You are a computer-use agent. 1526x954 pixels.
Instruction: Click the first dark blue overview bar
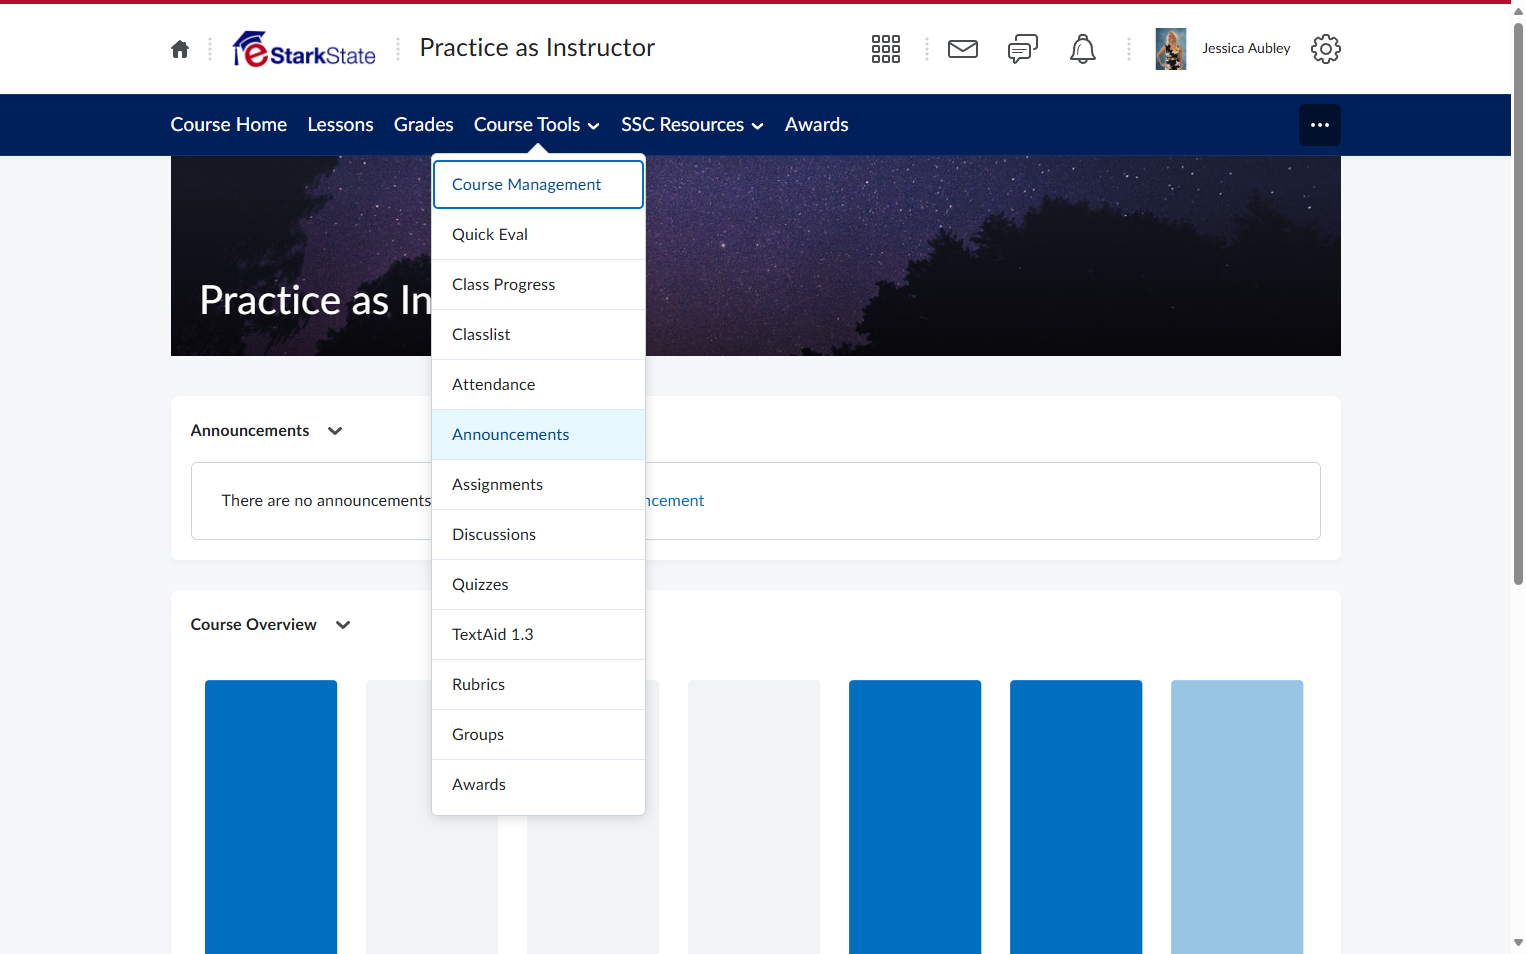pos(271,817)
